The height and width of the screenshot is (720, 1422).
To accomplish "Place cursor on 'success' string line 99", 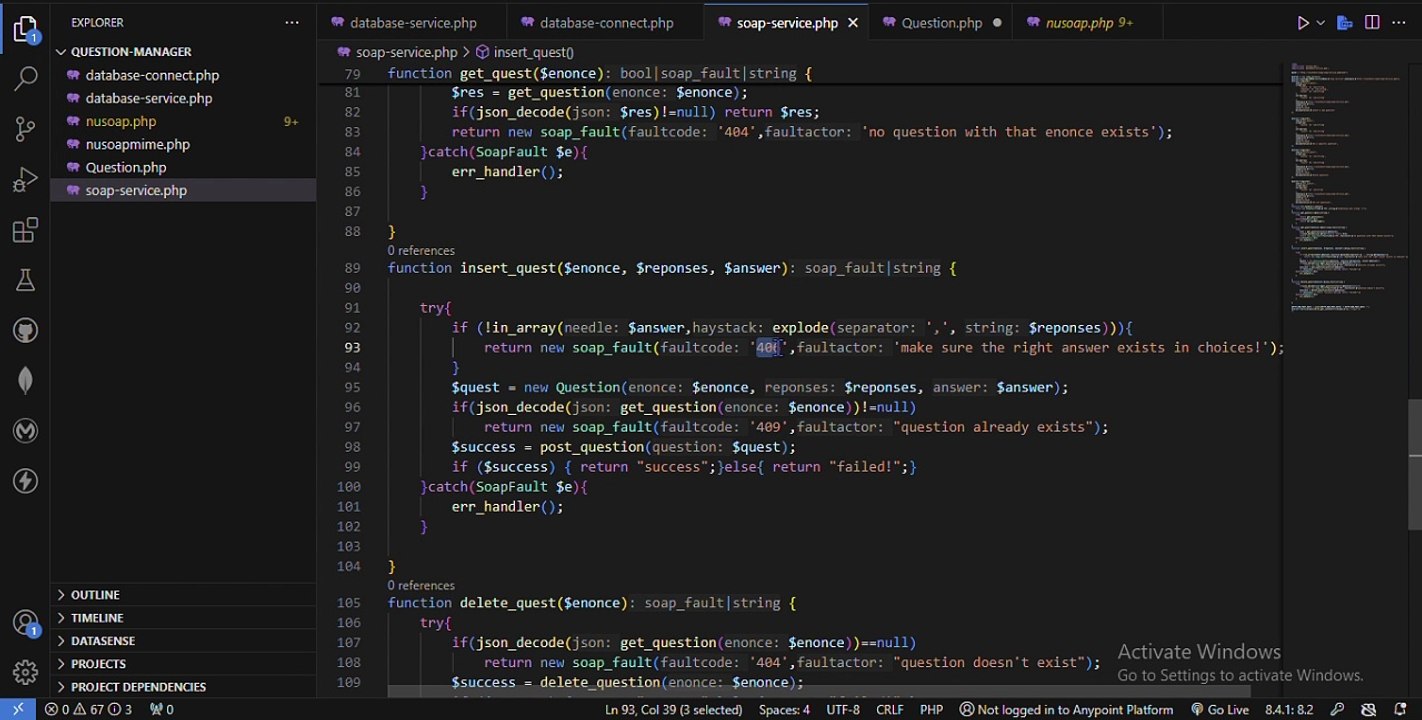I will pyautogui.click(x=675, y=467).
